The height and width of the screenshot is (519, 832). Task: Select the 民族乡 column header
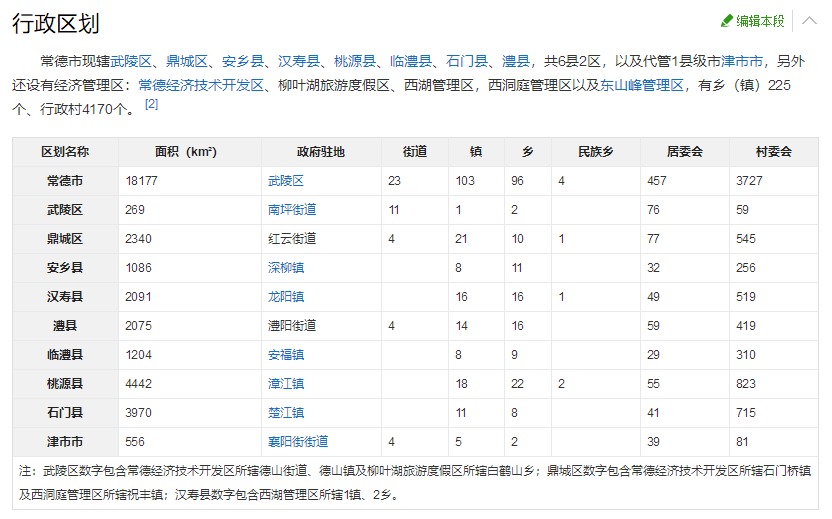pos(596,152)
